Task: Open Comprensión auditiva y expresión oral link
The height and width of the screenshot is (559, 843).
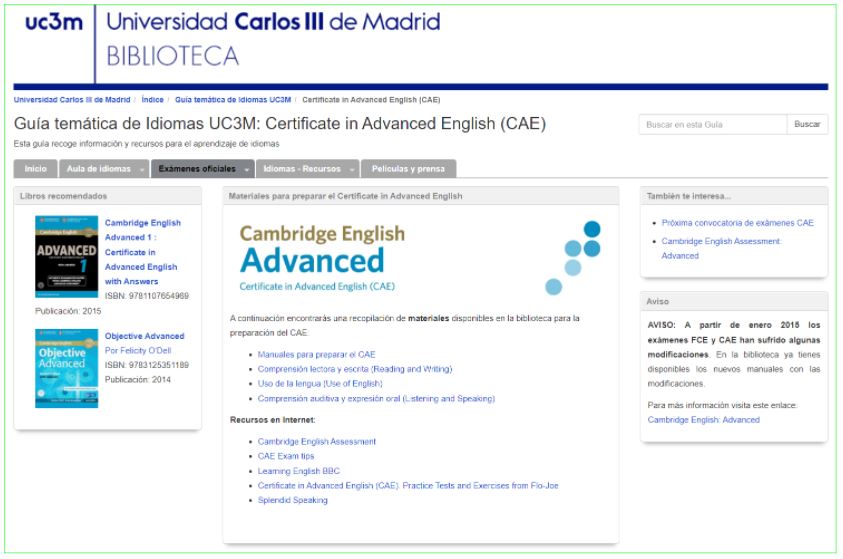Action: 376,399
